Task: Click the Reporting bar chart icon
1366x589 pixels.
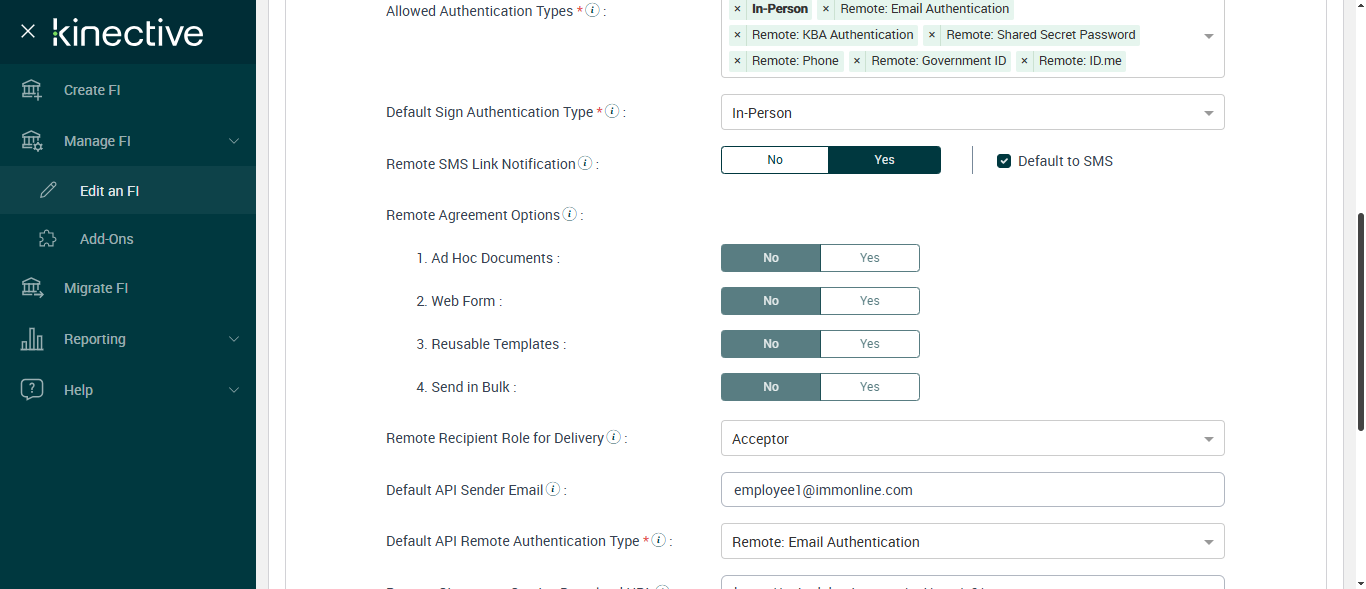Action: tap(32, 339)
